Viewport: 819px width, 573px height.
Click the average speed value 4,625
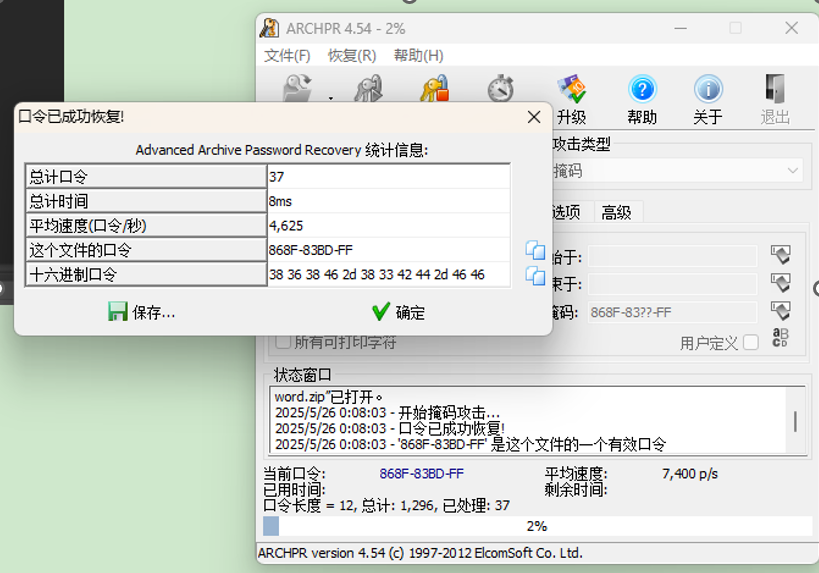(389, 226)
